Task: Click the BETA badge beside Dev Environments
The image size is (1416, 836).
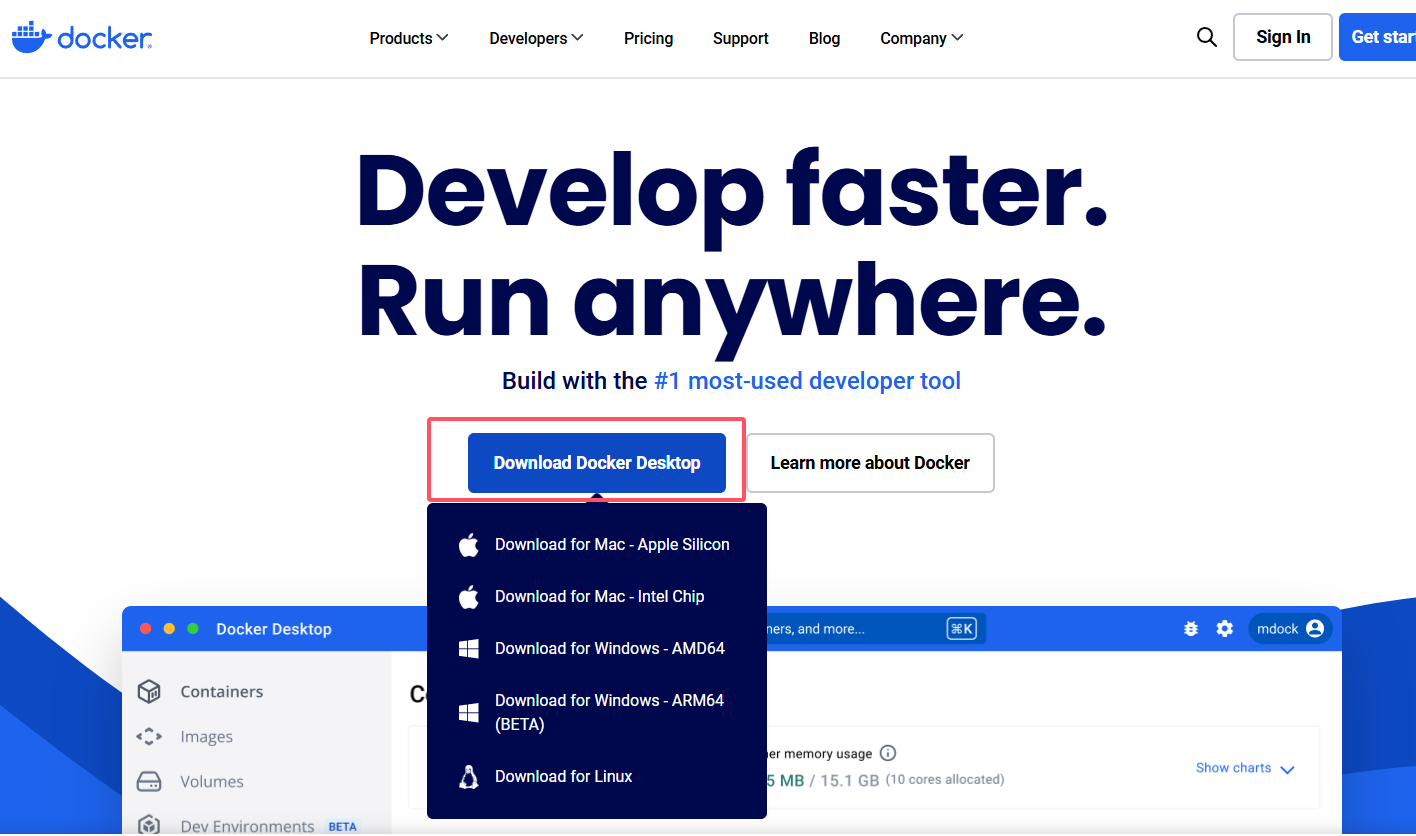Action: (x=343, y=827)
